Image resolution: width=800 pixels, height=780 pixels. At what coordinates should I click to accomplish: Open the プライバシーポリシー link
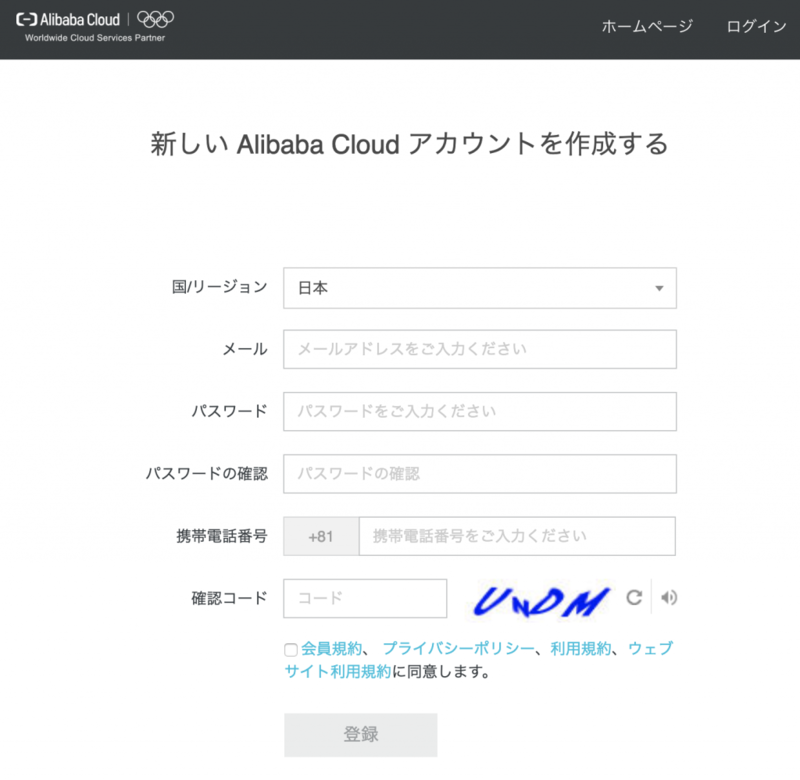pyautogui.click(x=458, y=648)
